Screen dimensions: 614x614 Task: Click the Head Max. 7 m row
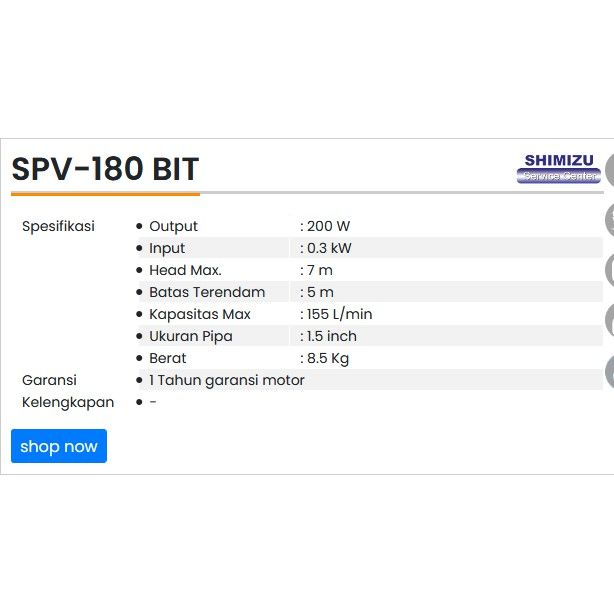tap(250, 270)
